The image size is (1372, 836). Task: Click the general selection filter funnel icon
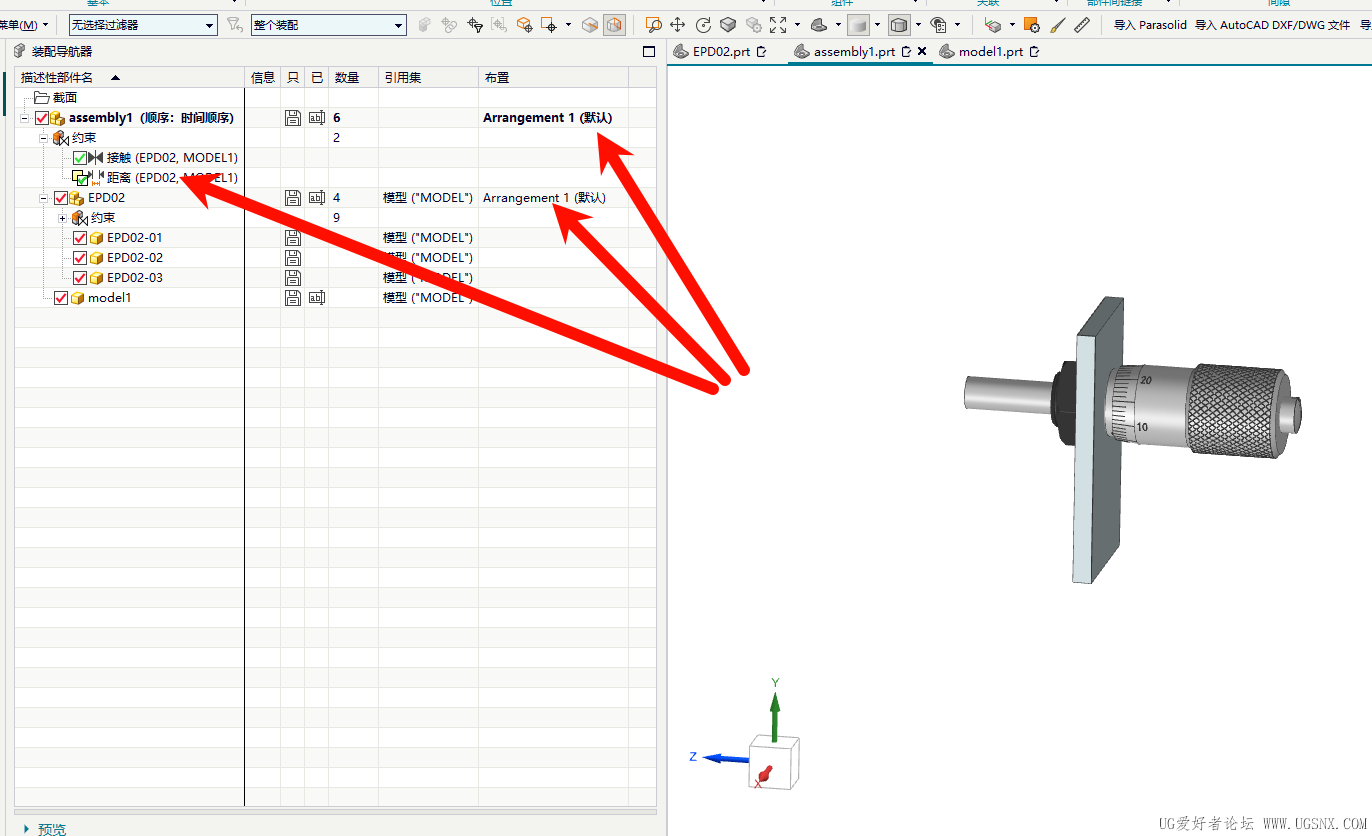point(234,25)
